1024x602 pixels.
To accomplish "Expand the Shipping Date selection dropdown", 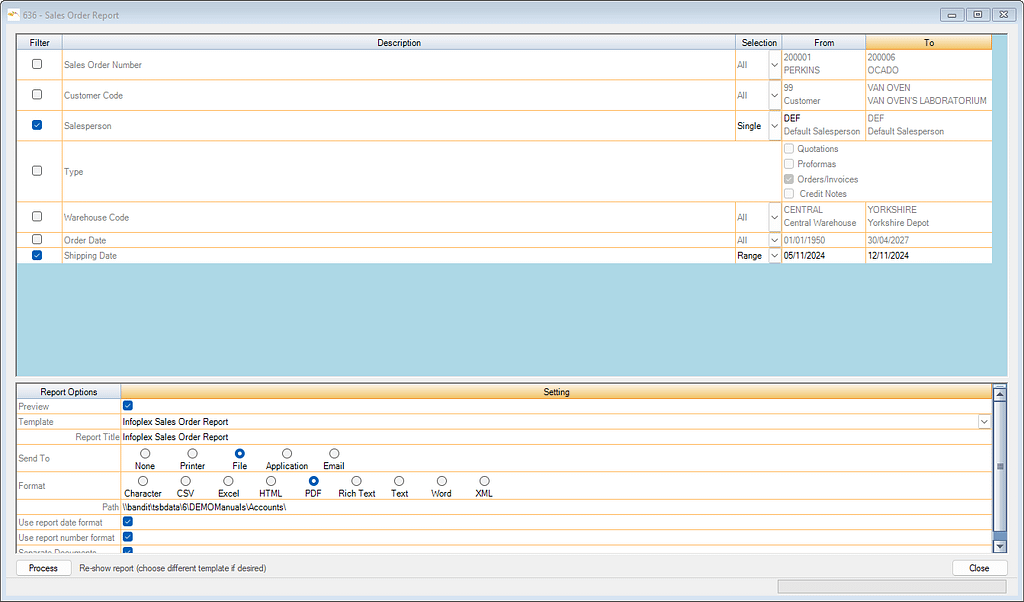I will [x=774, y=256].
